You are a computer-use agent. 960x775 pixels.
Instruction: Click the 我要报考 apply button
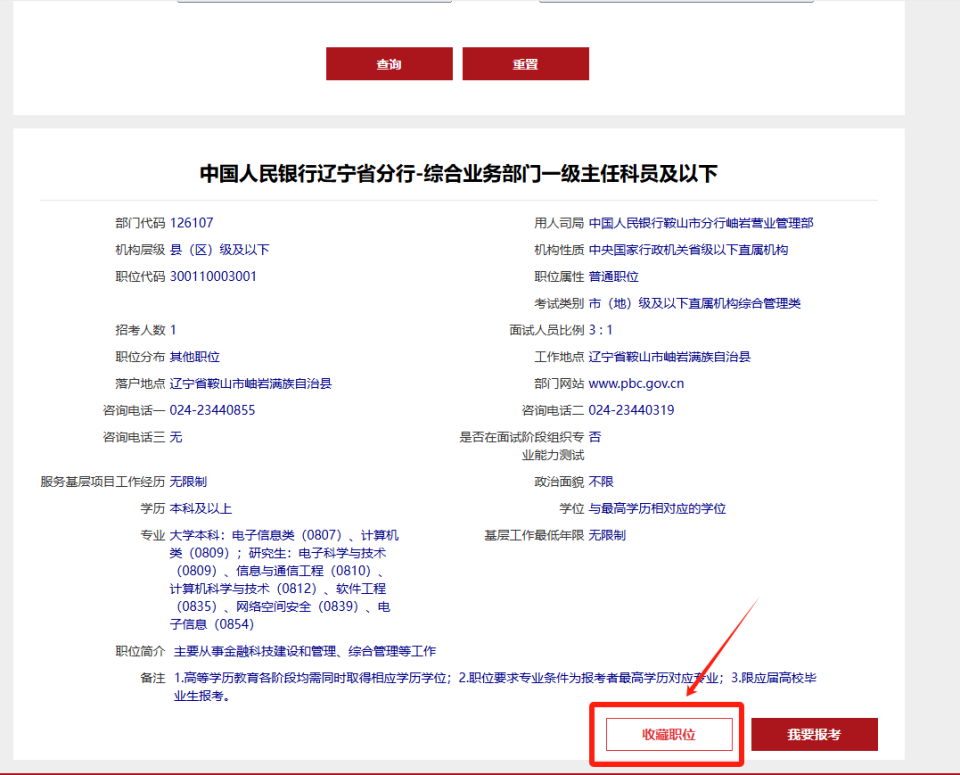click(x=813, y=733)
